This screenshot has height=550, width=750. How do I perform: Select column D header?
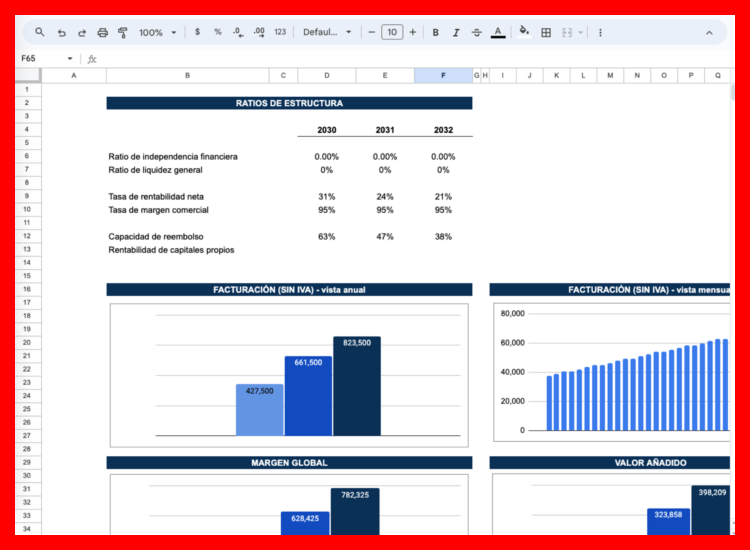[x=327, y=75]
